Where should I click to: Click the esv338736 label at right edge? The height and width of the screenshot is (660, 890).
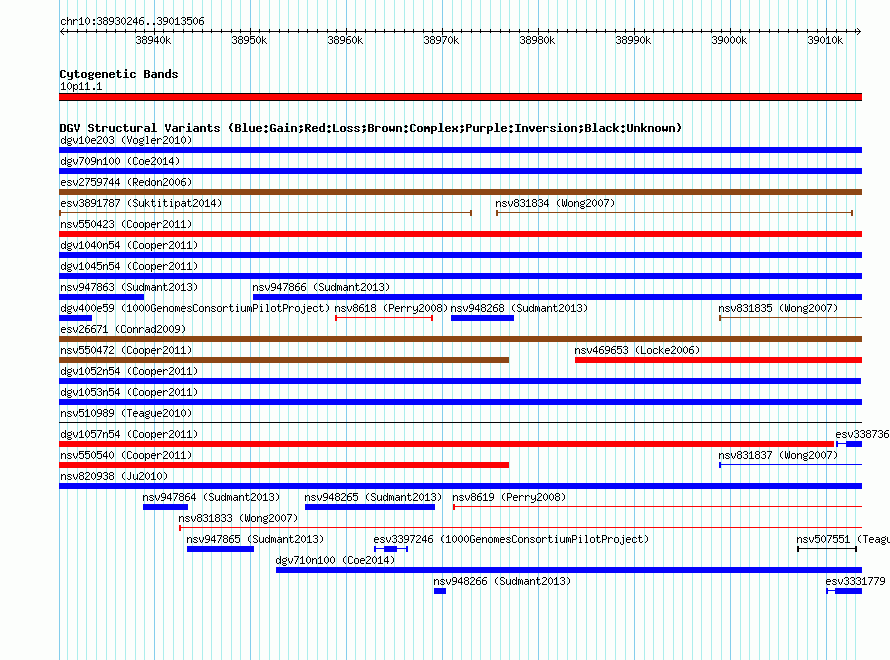[x=862, y=434]
